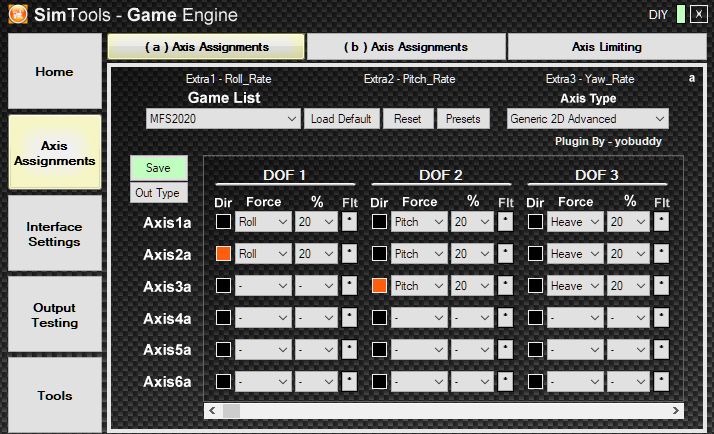Open Tools in the sidebar
This screenshot has height=434, width=714.
pyautogui.click(x=55, y=395)
